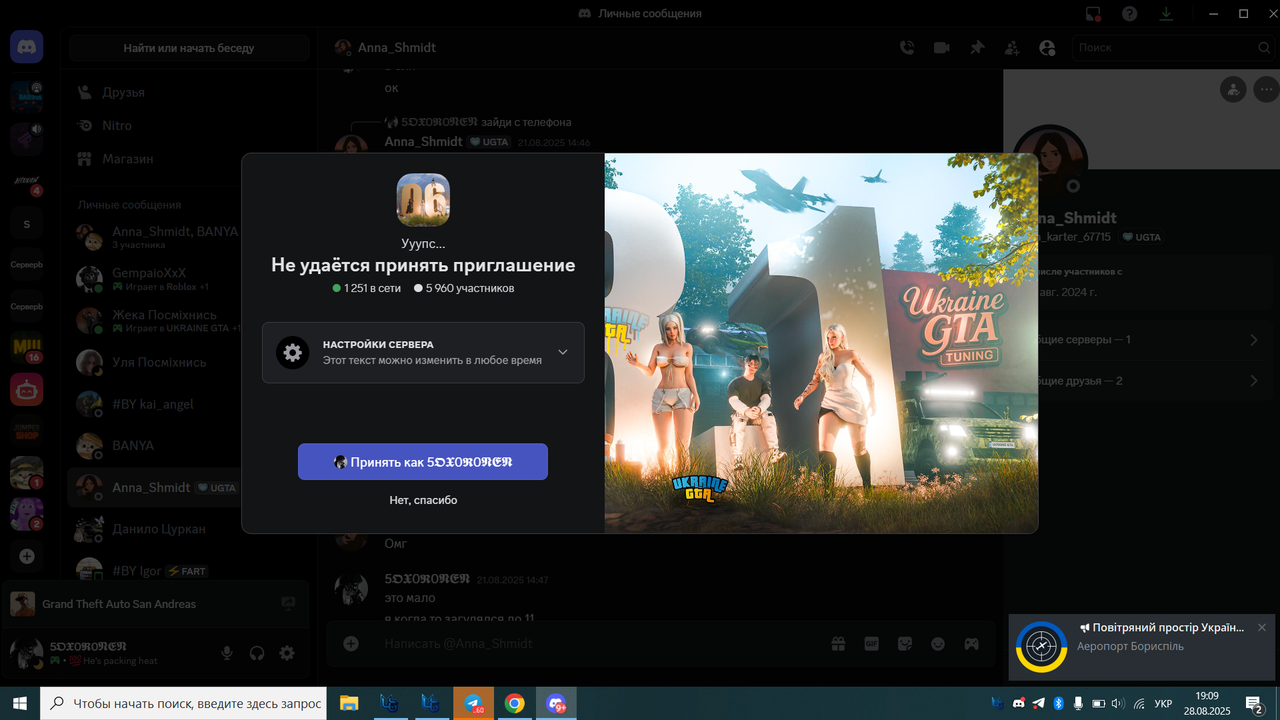Click the Ukraine GTA invite banner image
This screenshot has width=1280, height=720.
(821, 343)
